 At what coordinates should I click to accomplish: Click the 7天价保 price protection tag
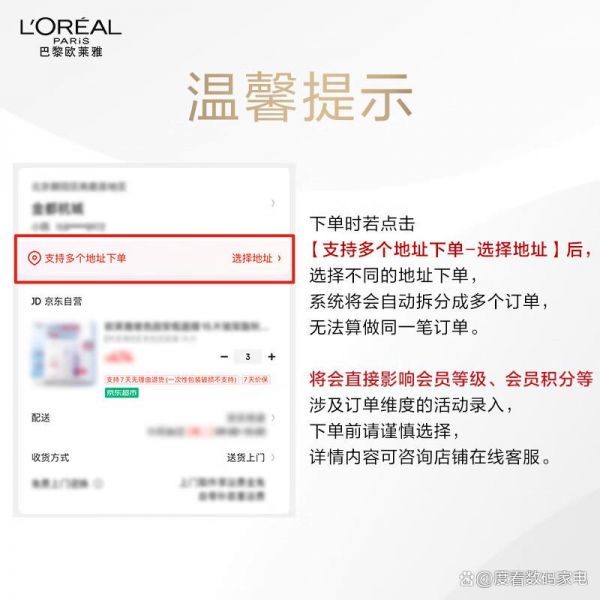coord(256,380)
